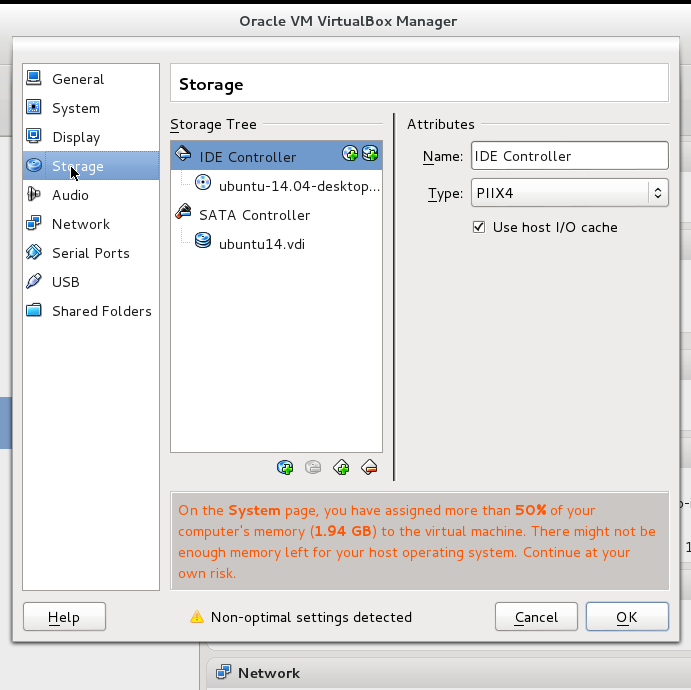This screenshot has width=691, height=690.
Task: Click the Network adapters icon in sidebar
Action: pos(34,223)
